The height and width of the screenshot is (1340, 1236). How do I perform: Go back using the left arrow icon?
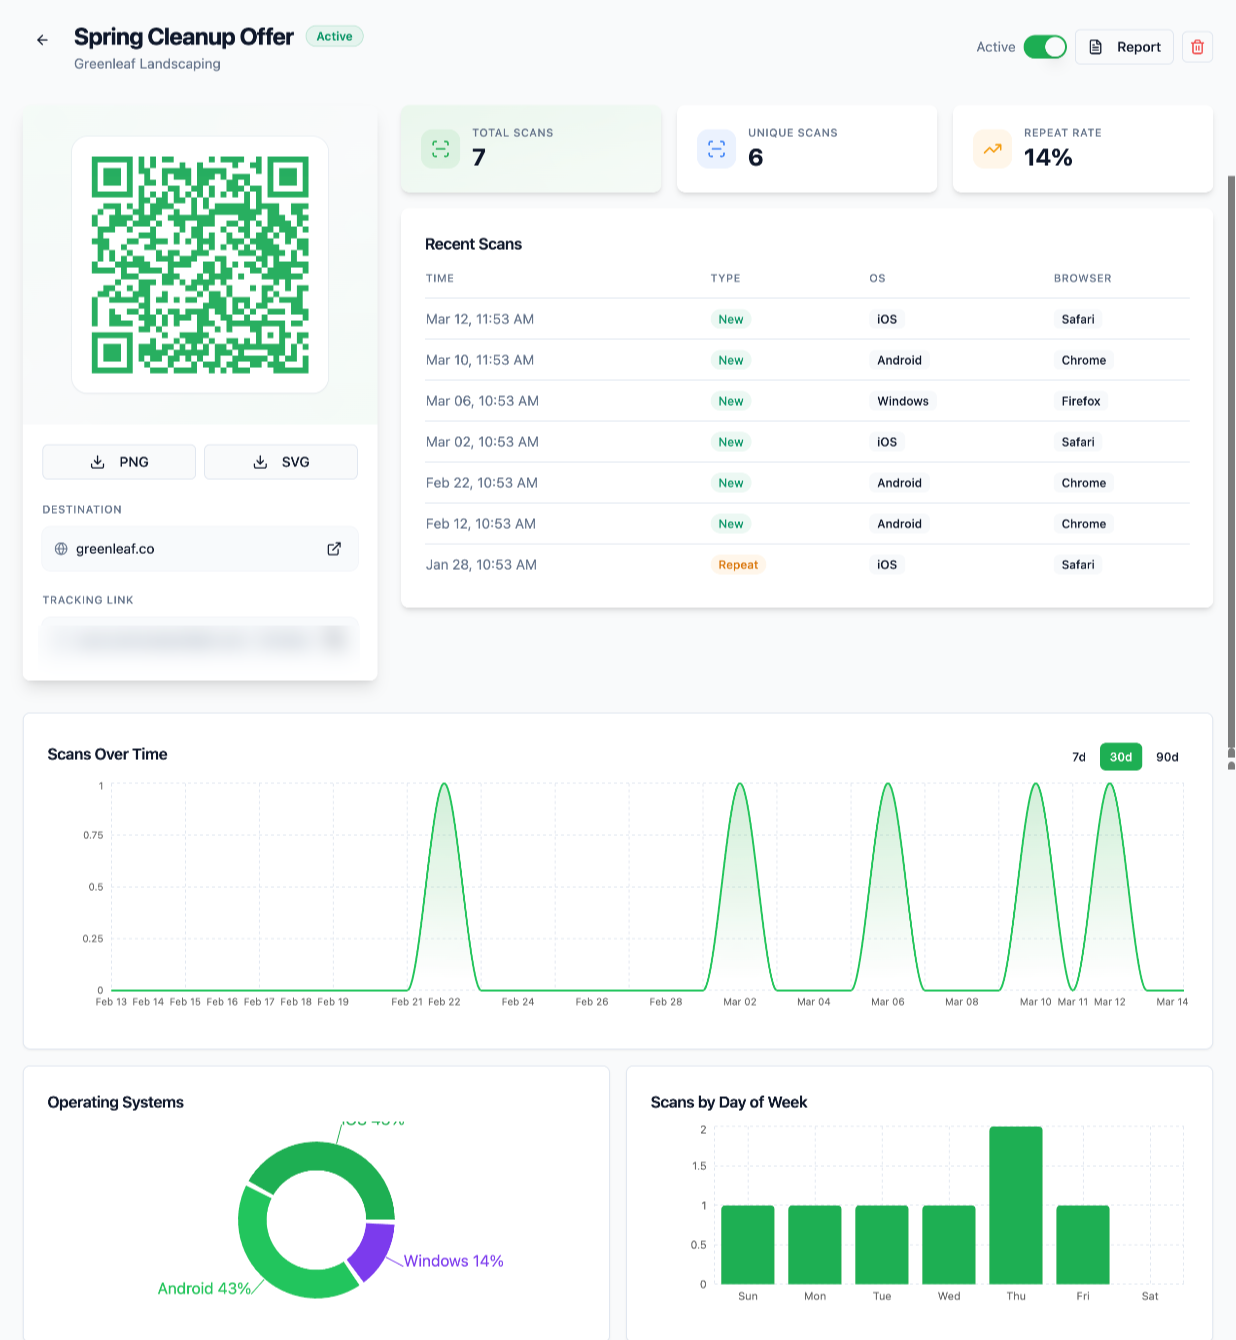(42, 40)
